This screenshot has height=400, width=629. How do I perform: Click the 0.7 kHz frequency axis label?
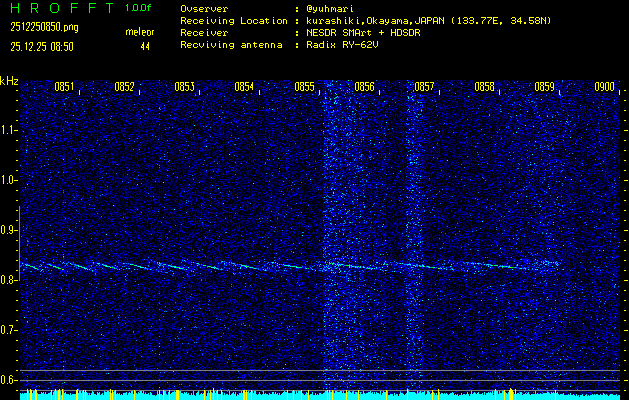click(x=9, y=330)
